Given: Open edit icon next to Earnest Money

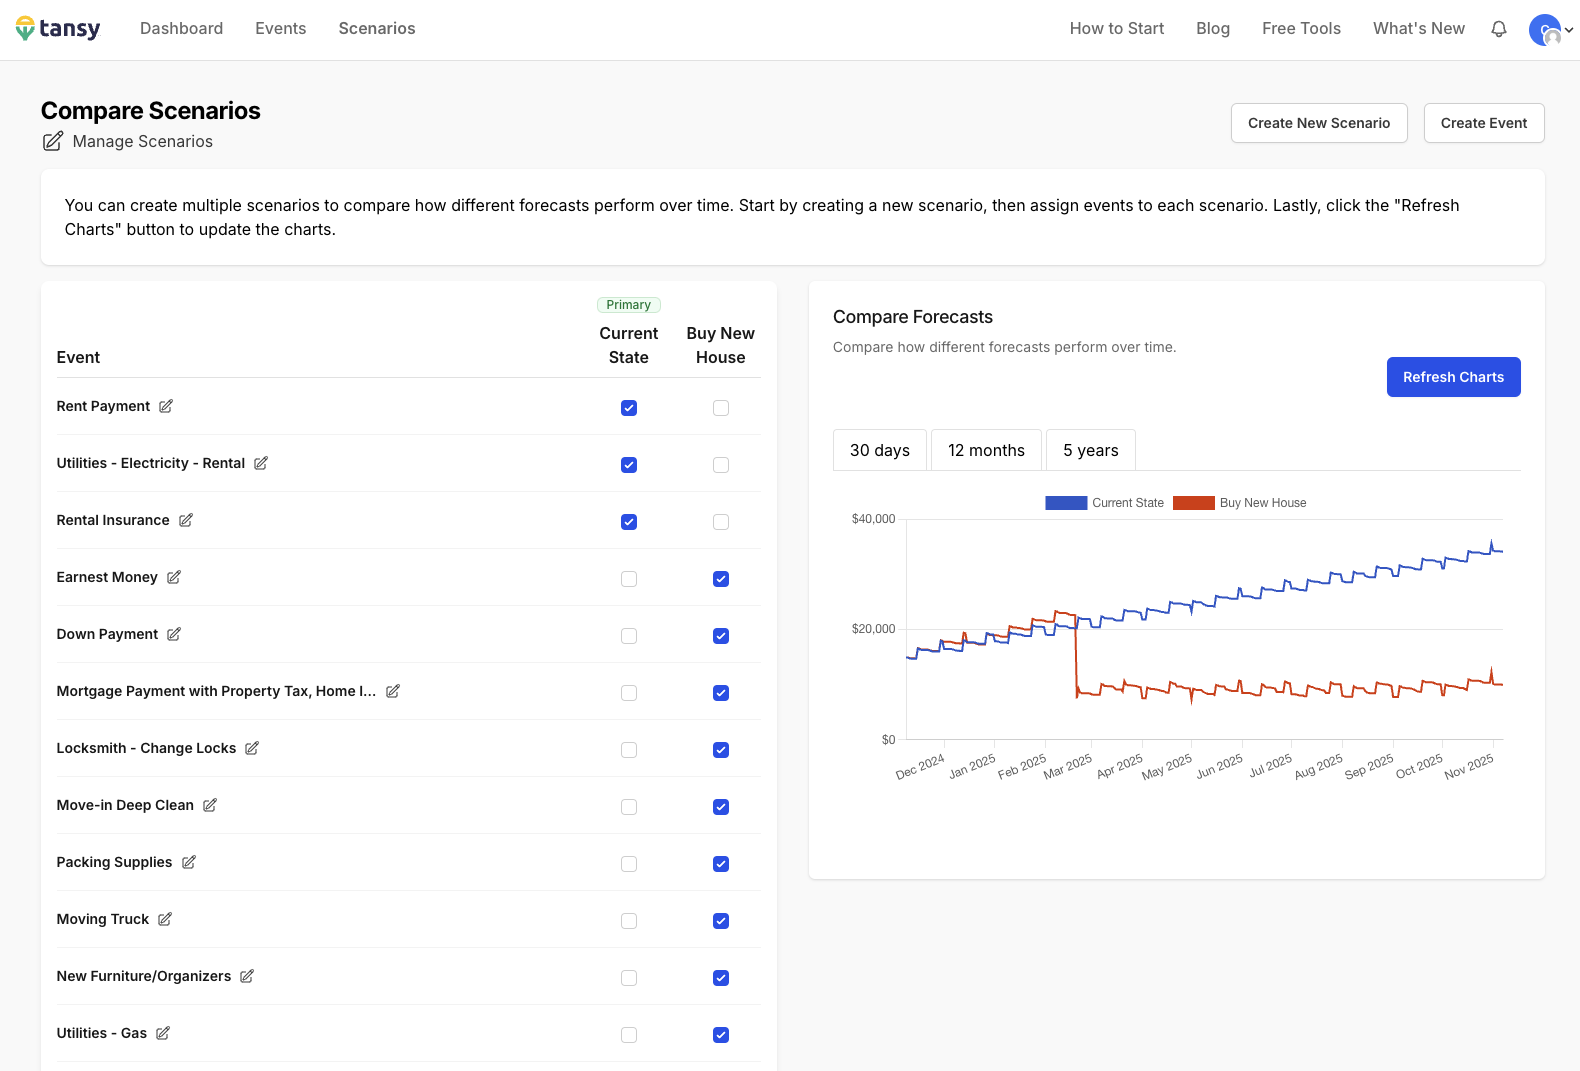Looking at the screenshot, I should click(x=174, y=577).
